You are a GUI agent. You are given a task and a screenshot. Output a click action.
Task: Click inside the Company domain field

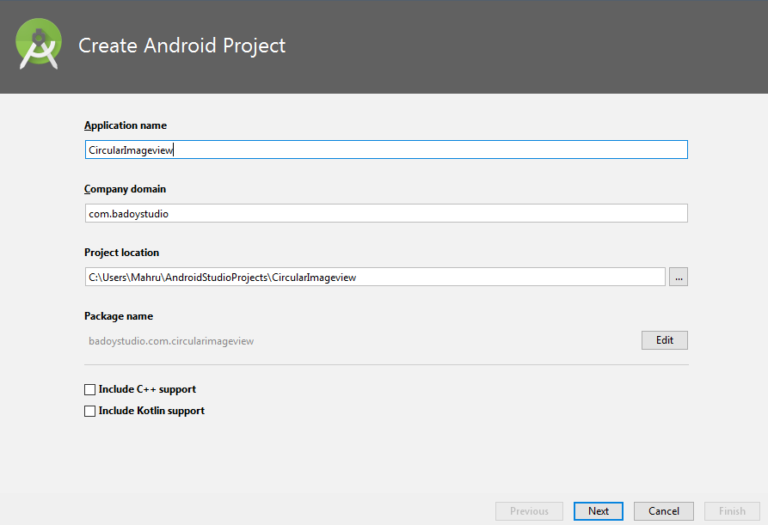386,213
